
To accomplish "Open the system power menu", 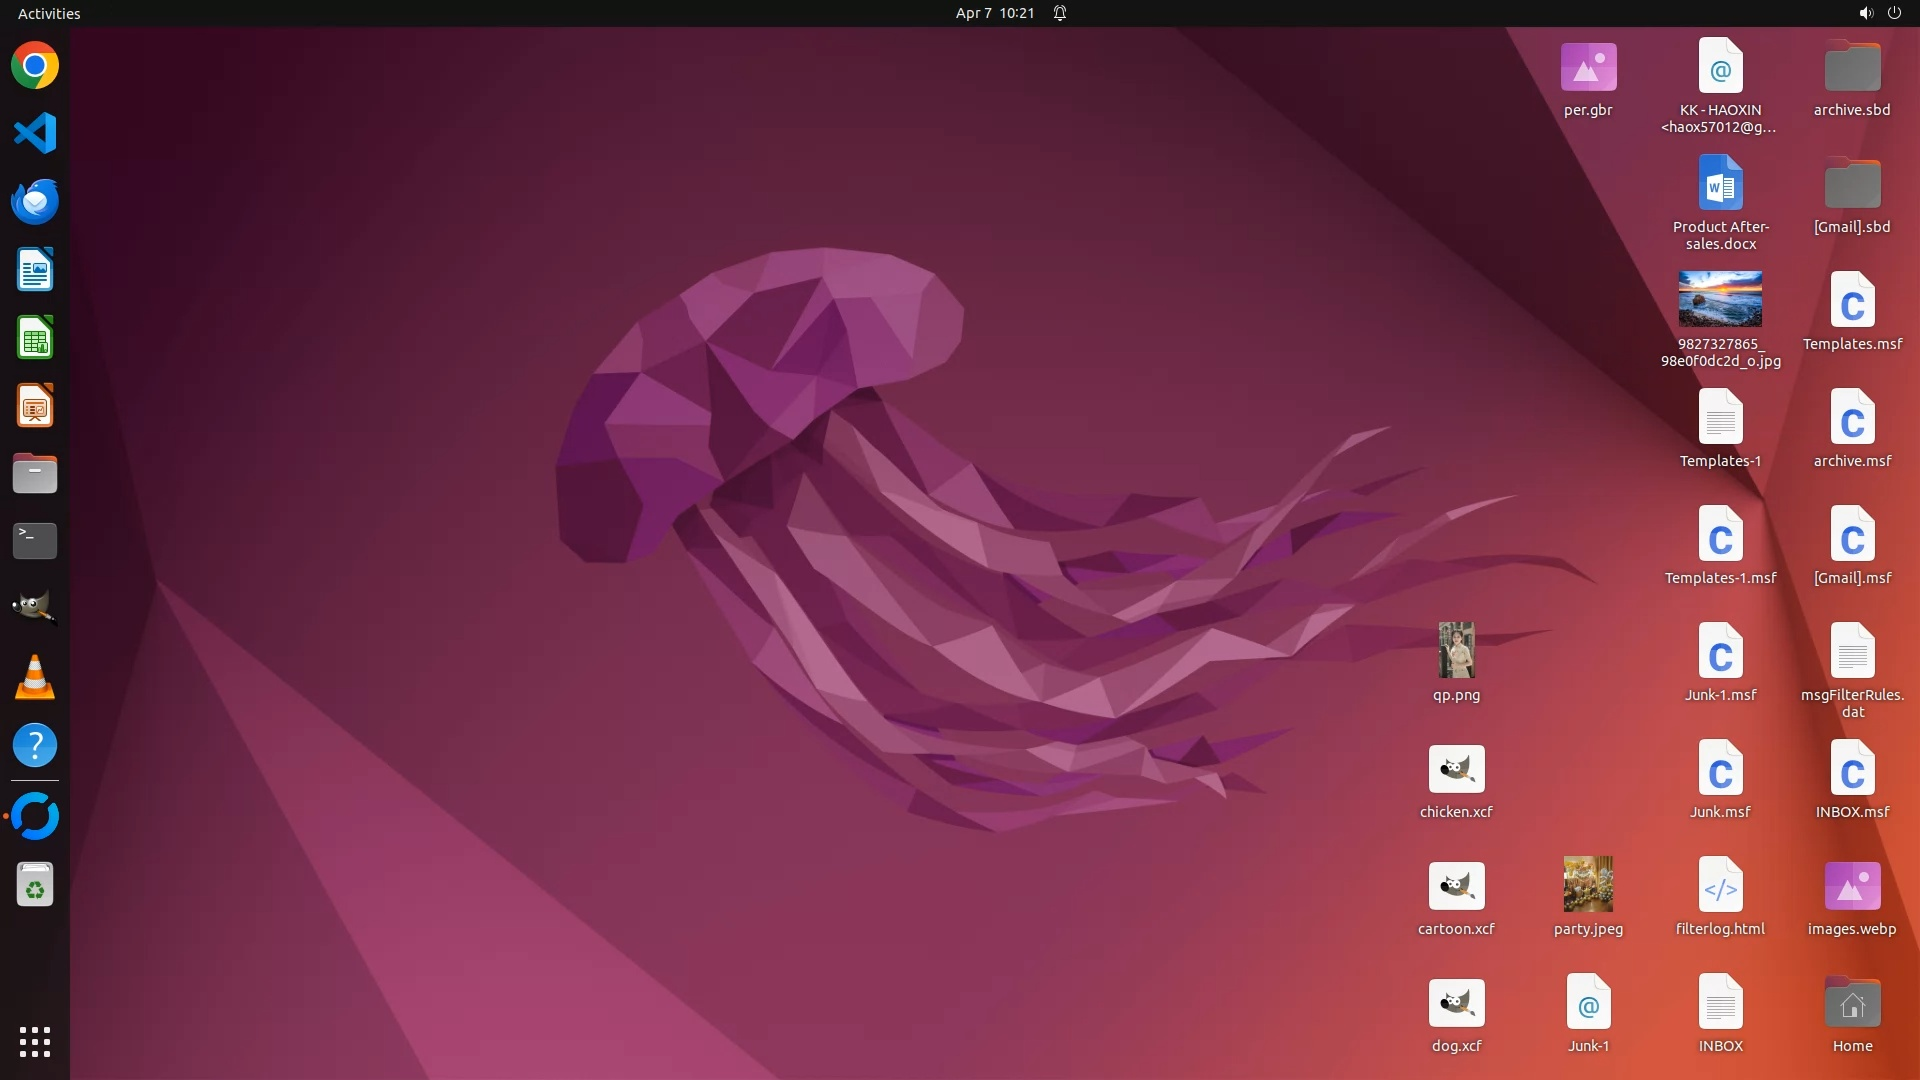I will 1894,13.
